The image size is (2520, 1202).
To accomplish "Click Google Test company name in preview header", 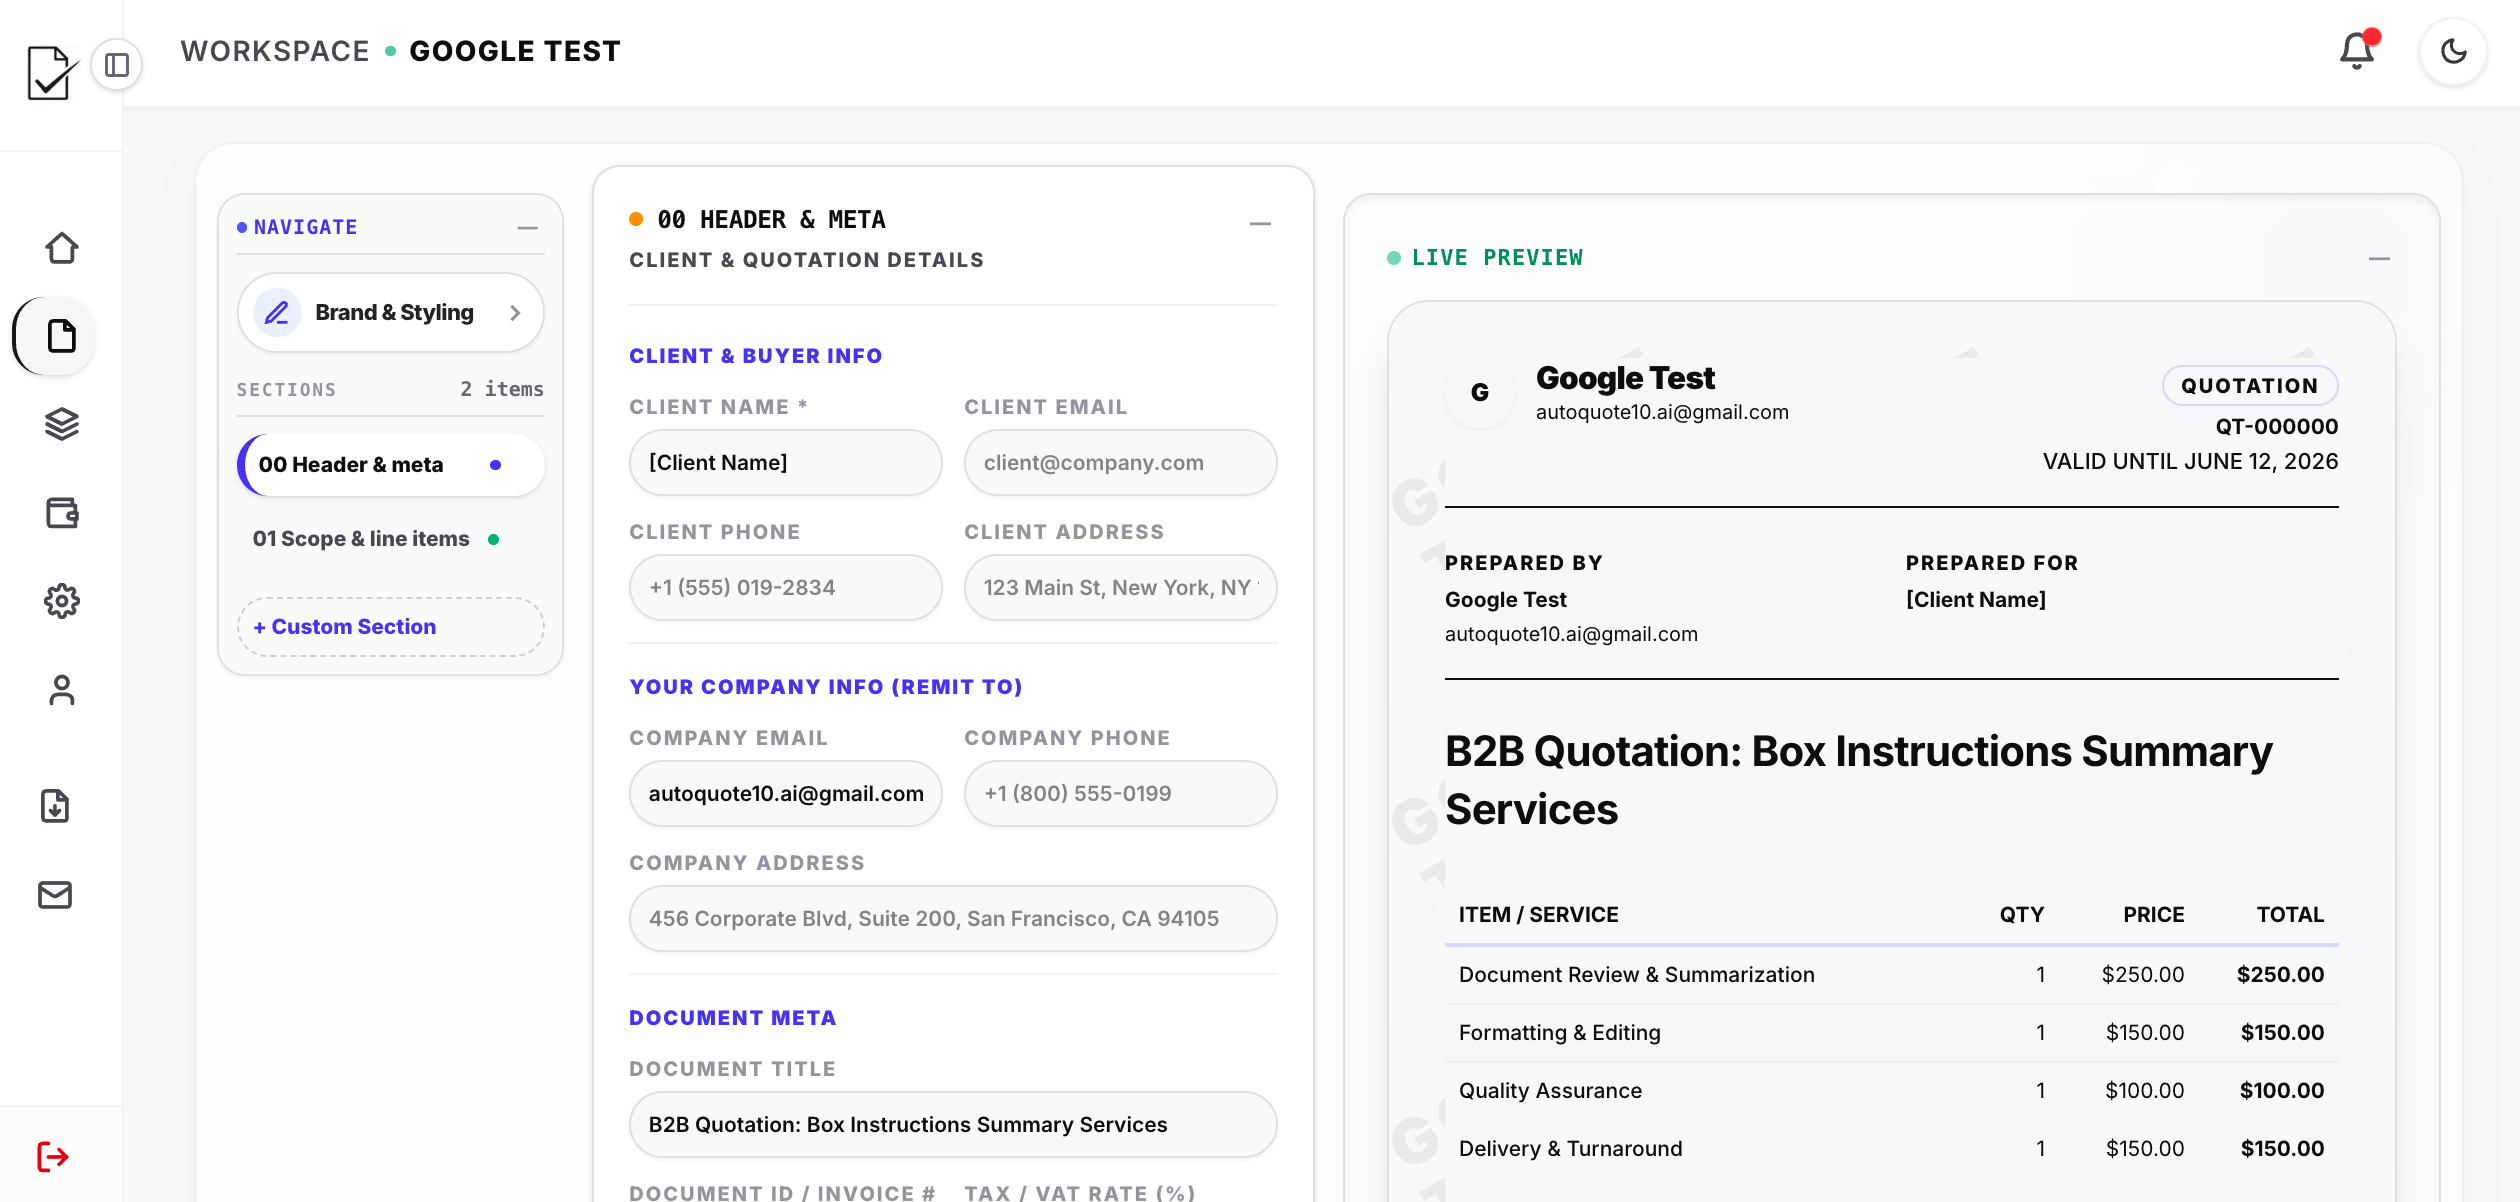I will click(x=1625, y=379).
